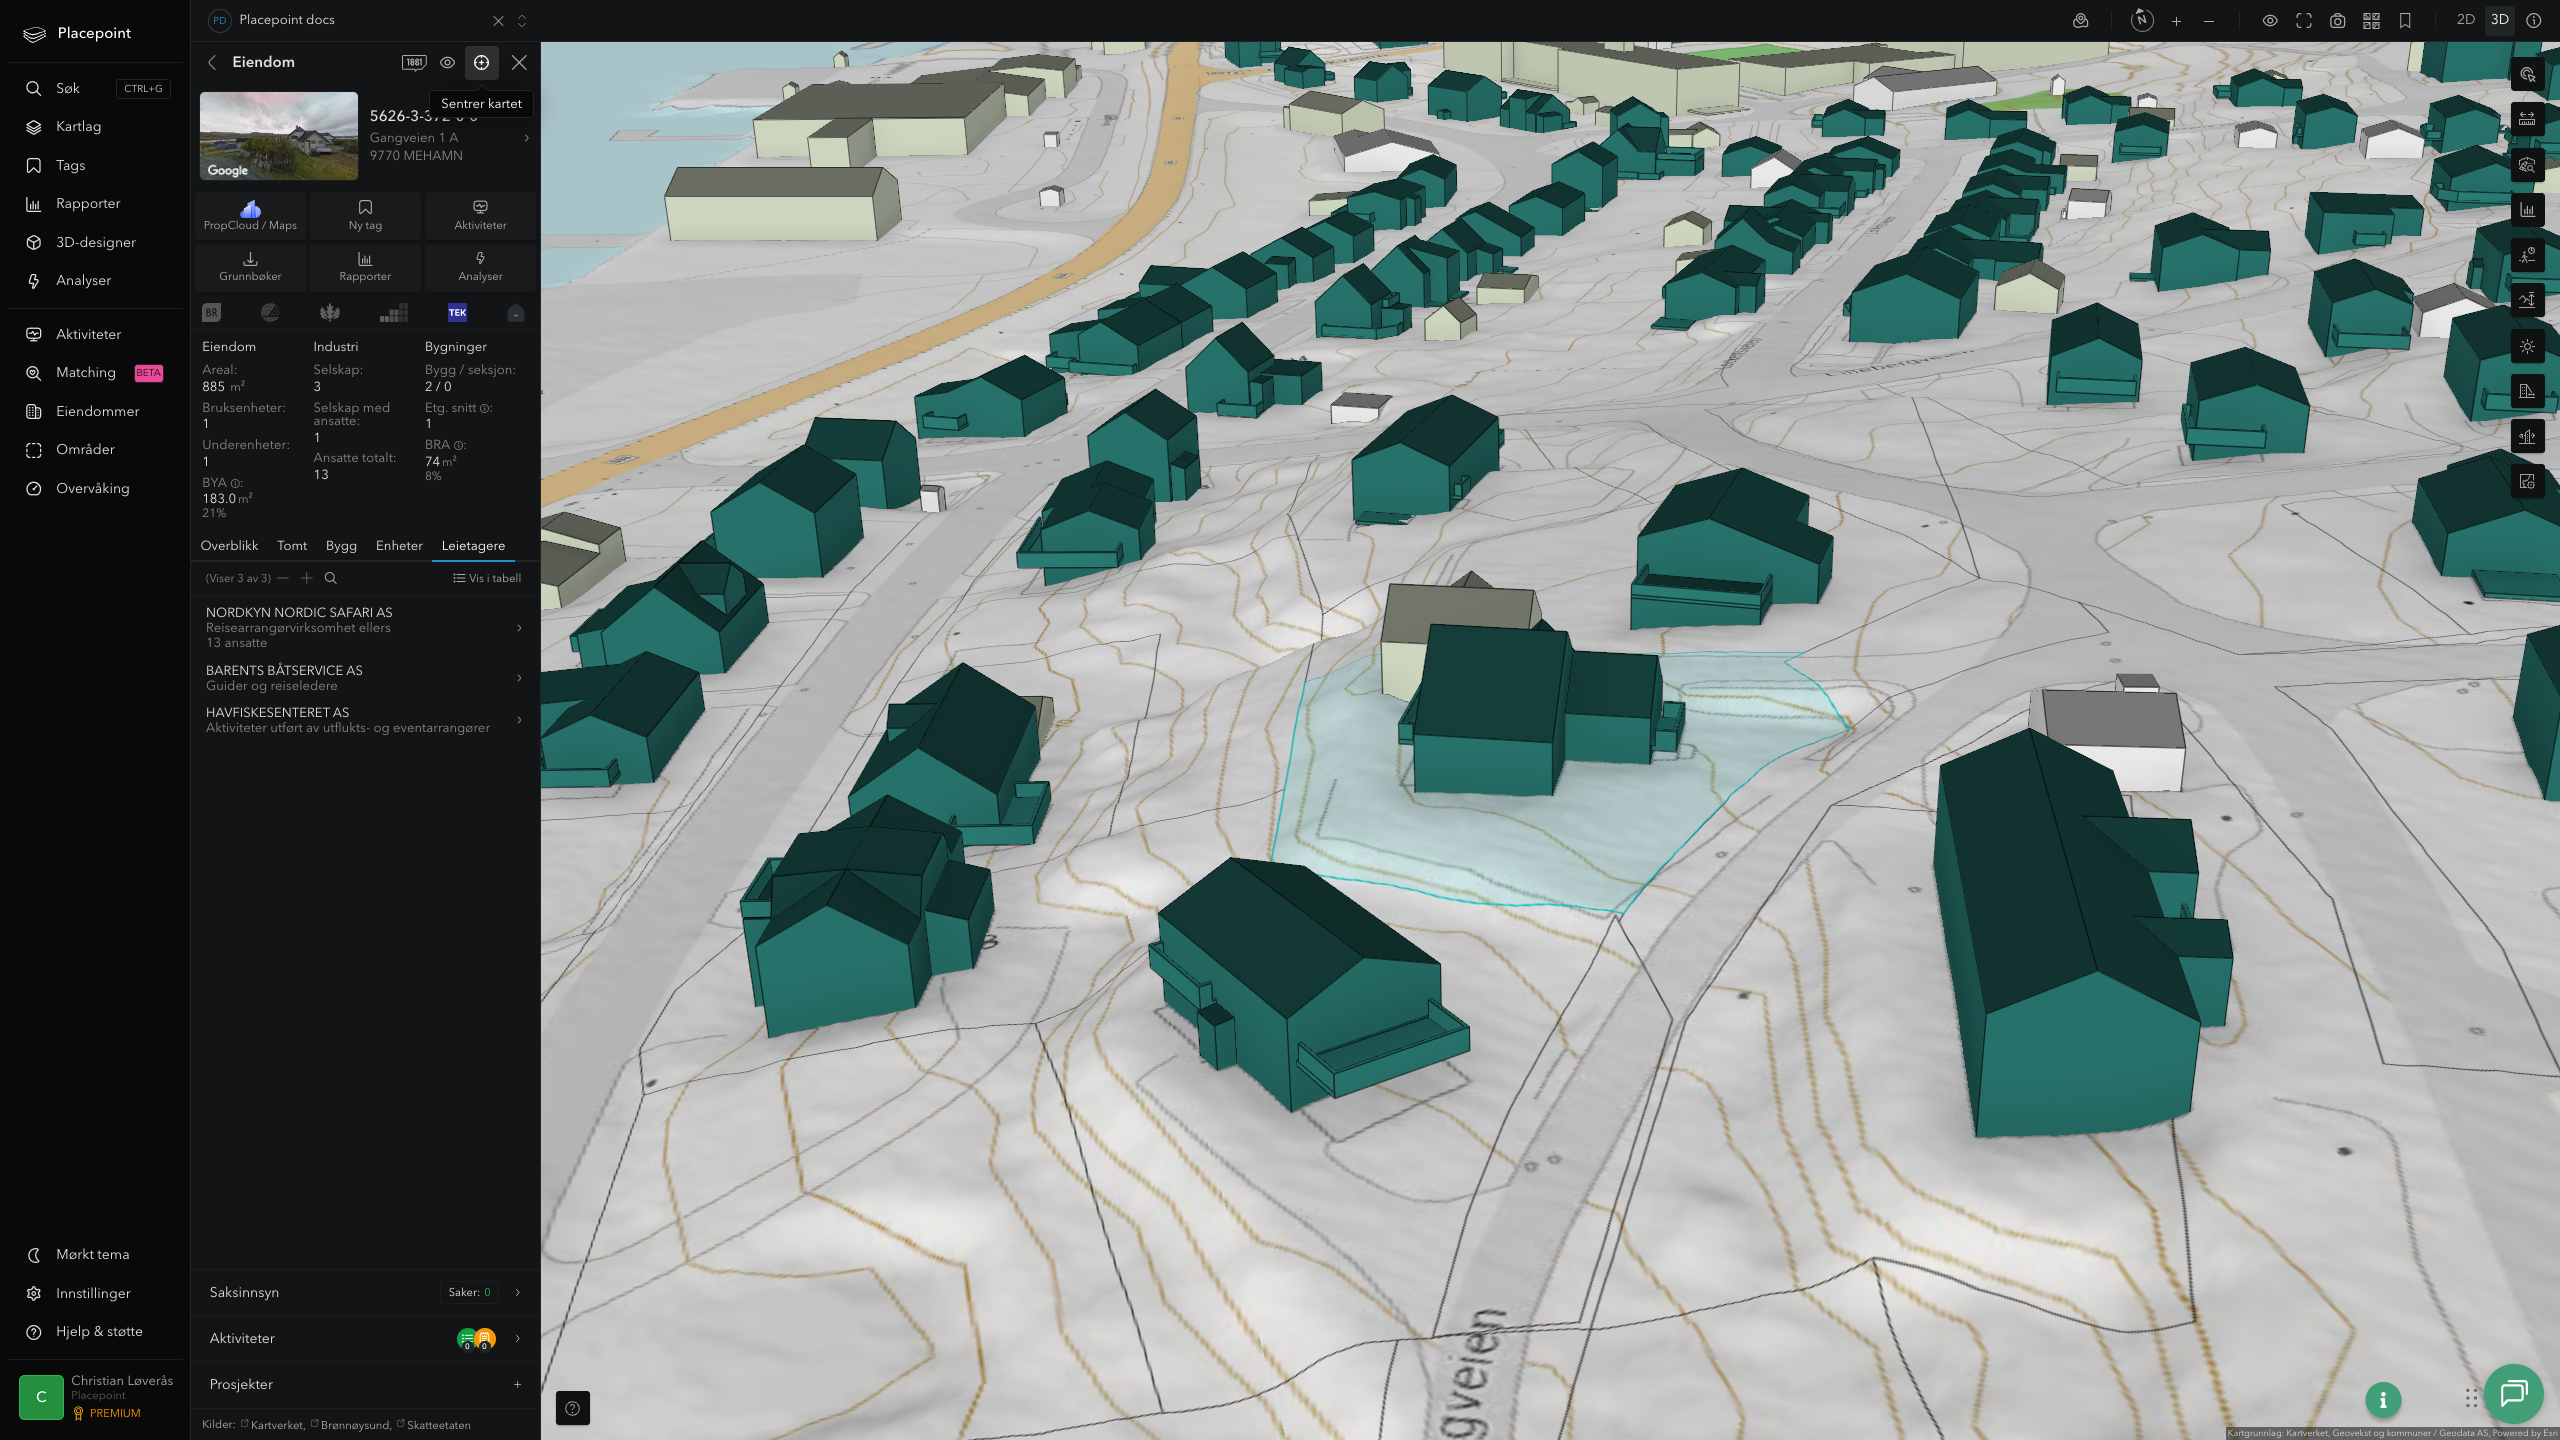Screen dimensions: 2560x1440
Task: Enter fullscreen map view
Action: pos(2304,21)
